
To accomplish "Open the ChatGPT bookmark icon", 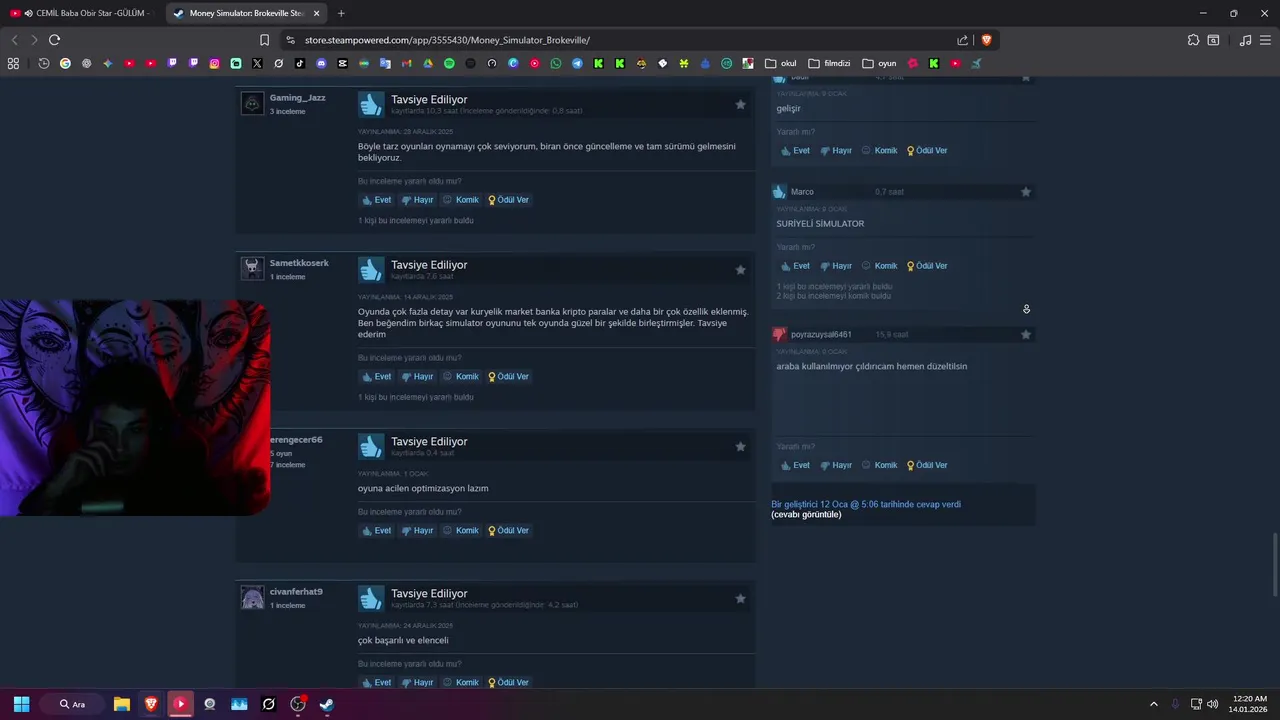I will [87, 63].
